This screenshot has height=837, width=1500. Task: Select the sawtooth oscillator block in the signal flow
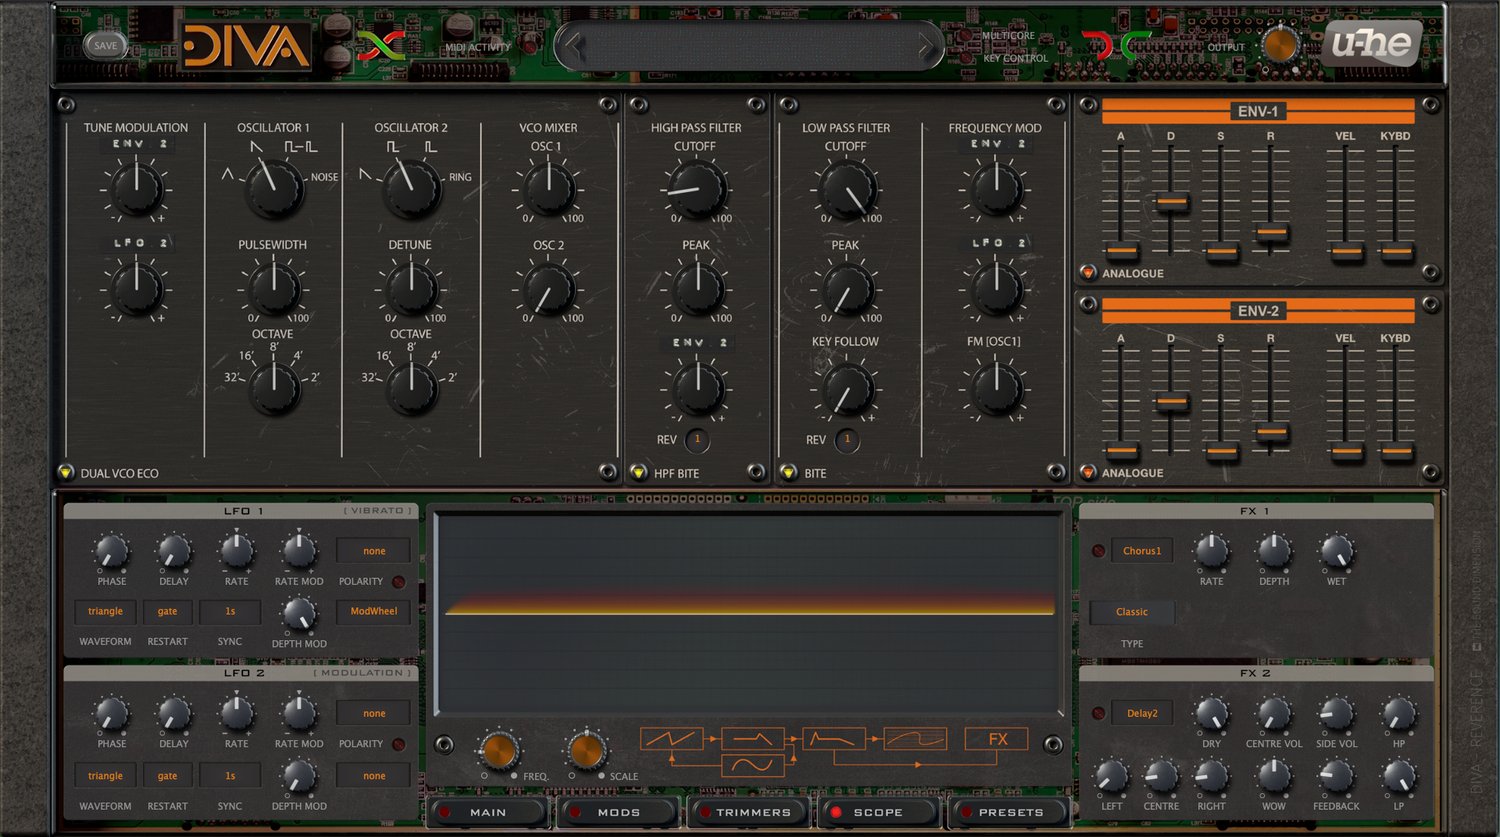click(671, 740)
